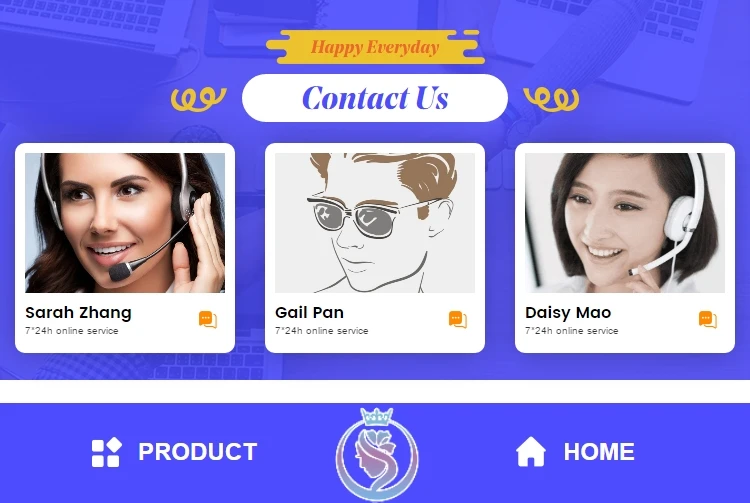This screenshot has height=503, width=750.
Task: Click the HOME house icon
Action: [530, 451]
